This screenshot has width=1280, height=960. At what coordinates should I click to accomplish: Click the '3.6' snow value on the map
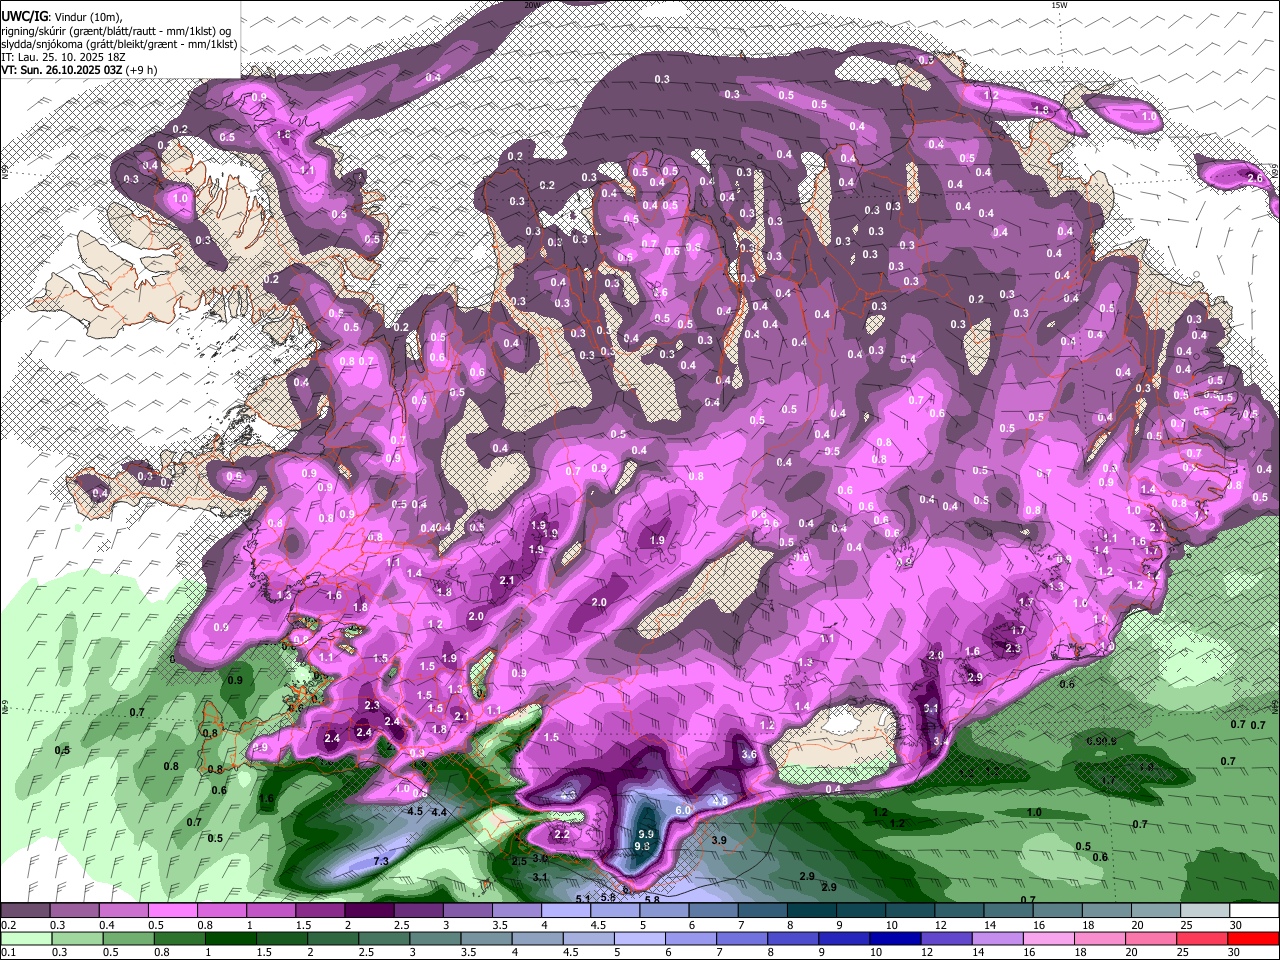(748, 755)
